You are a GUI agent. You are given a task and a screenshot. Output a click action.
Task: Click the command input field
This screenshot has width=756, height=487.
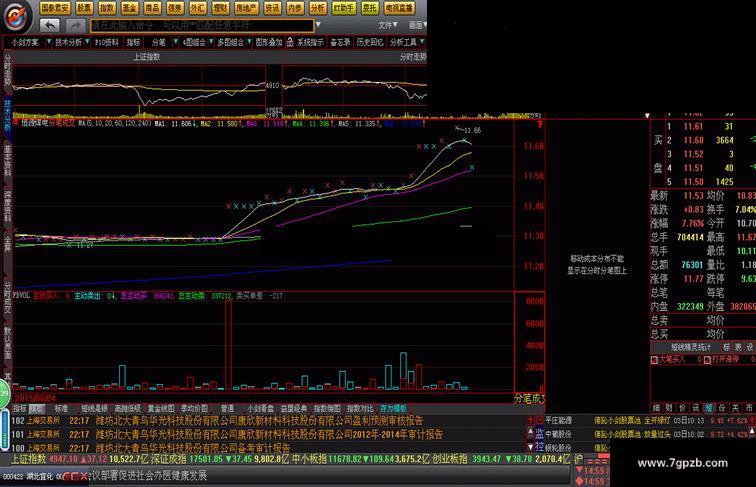coord(202,25)
